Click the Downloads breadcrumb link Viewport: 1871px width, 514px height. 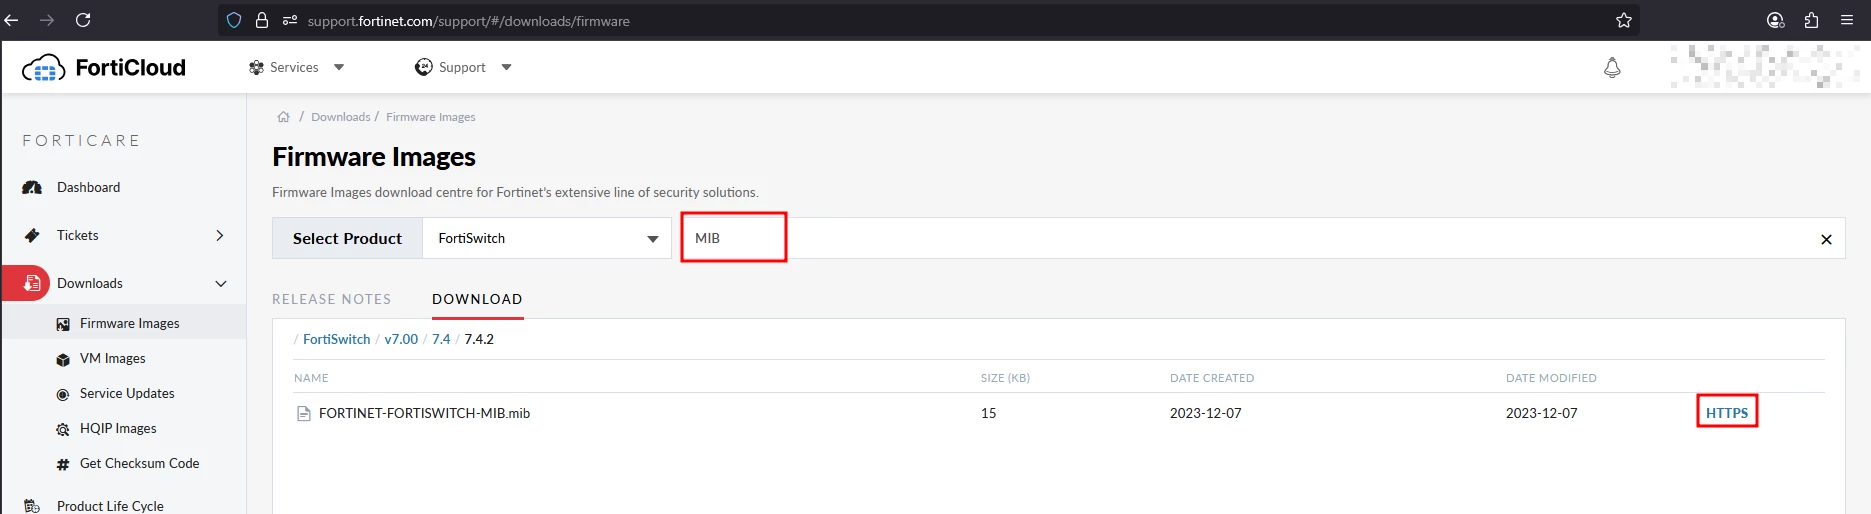[x=340, y=117]
